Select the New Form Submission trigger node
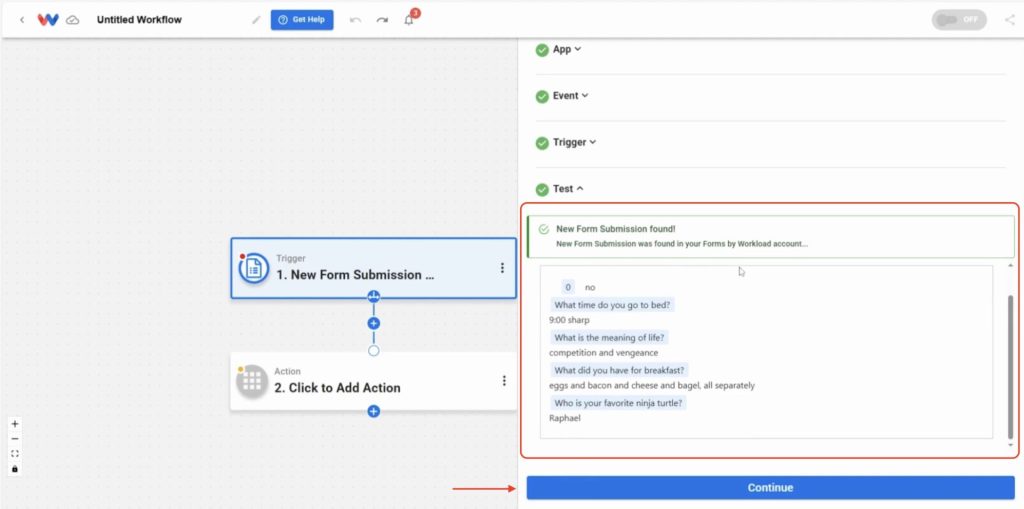The image size is (1024, 509). pyautogui.click(x=373, y=268)
